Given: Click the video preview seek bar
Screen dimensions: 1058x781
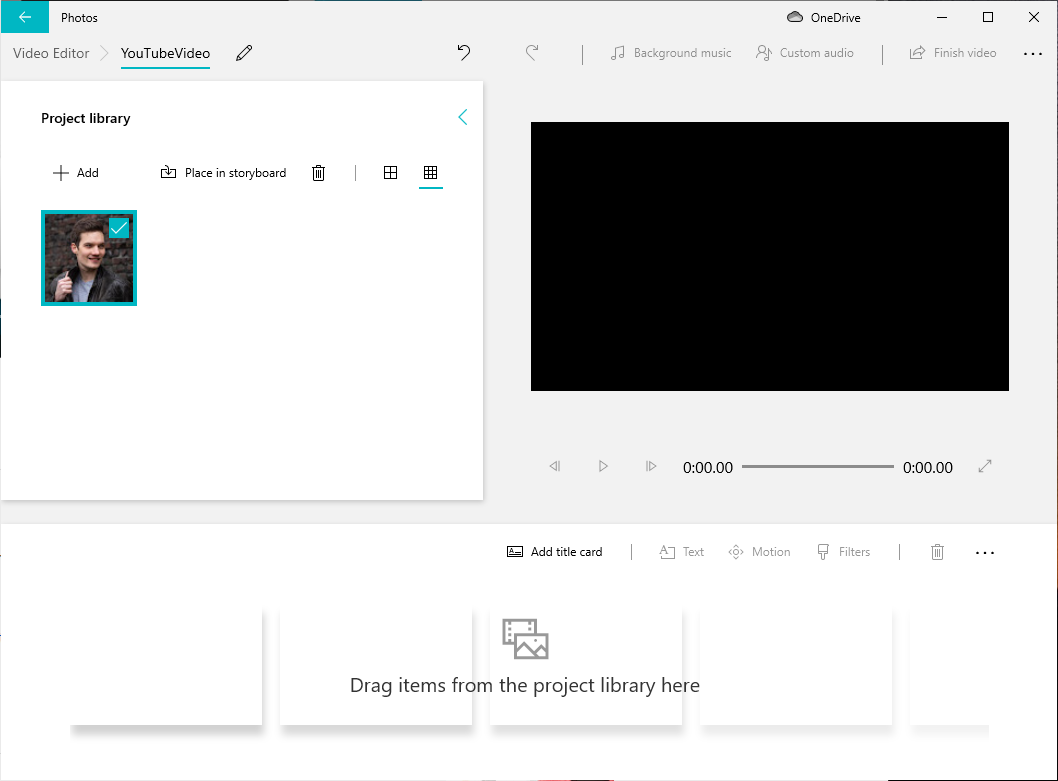Looking at the screenshot, I should (x=817, y=467).
